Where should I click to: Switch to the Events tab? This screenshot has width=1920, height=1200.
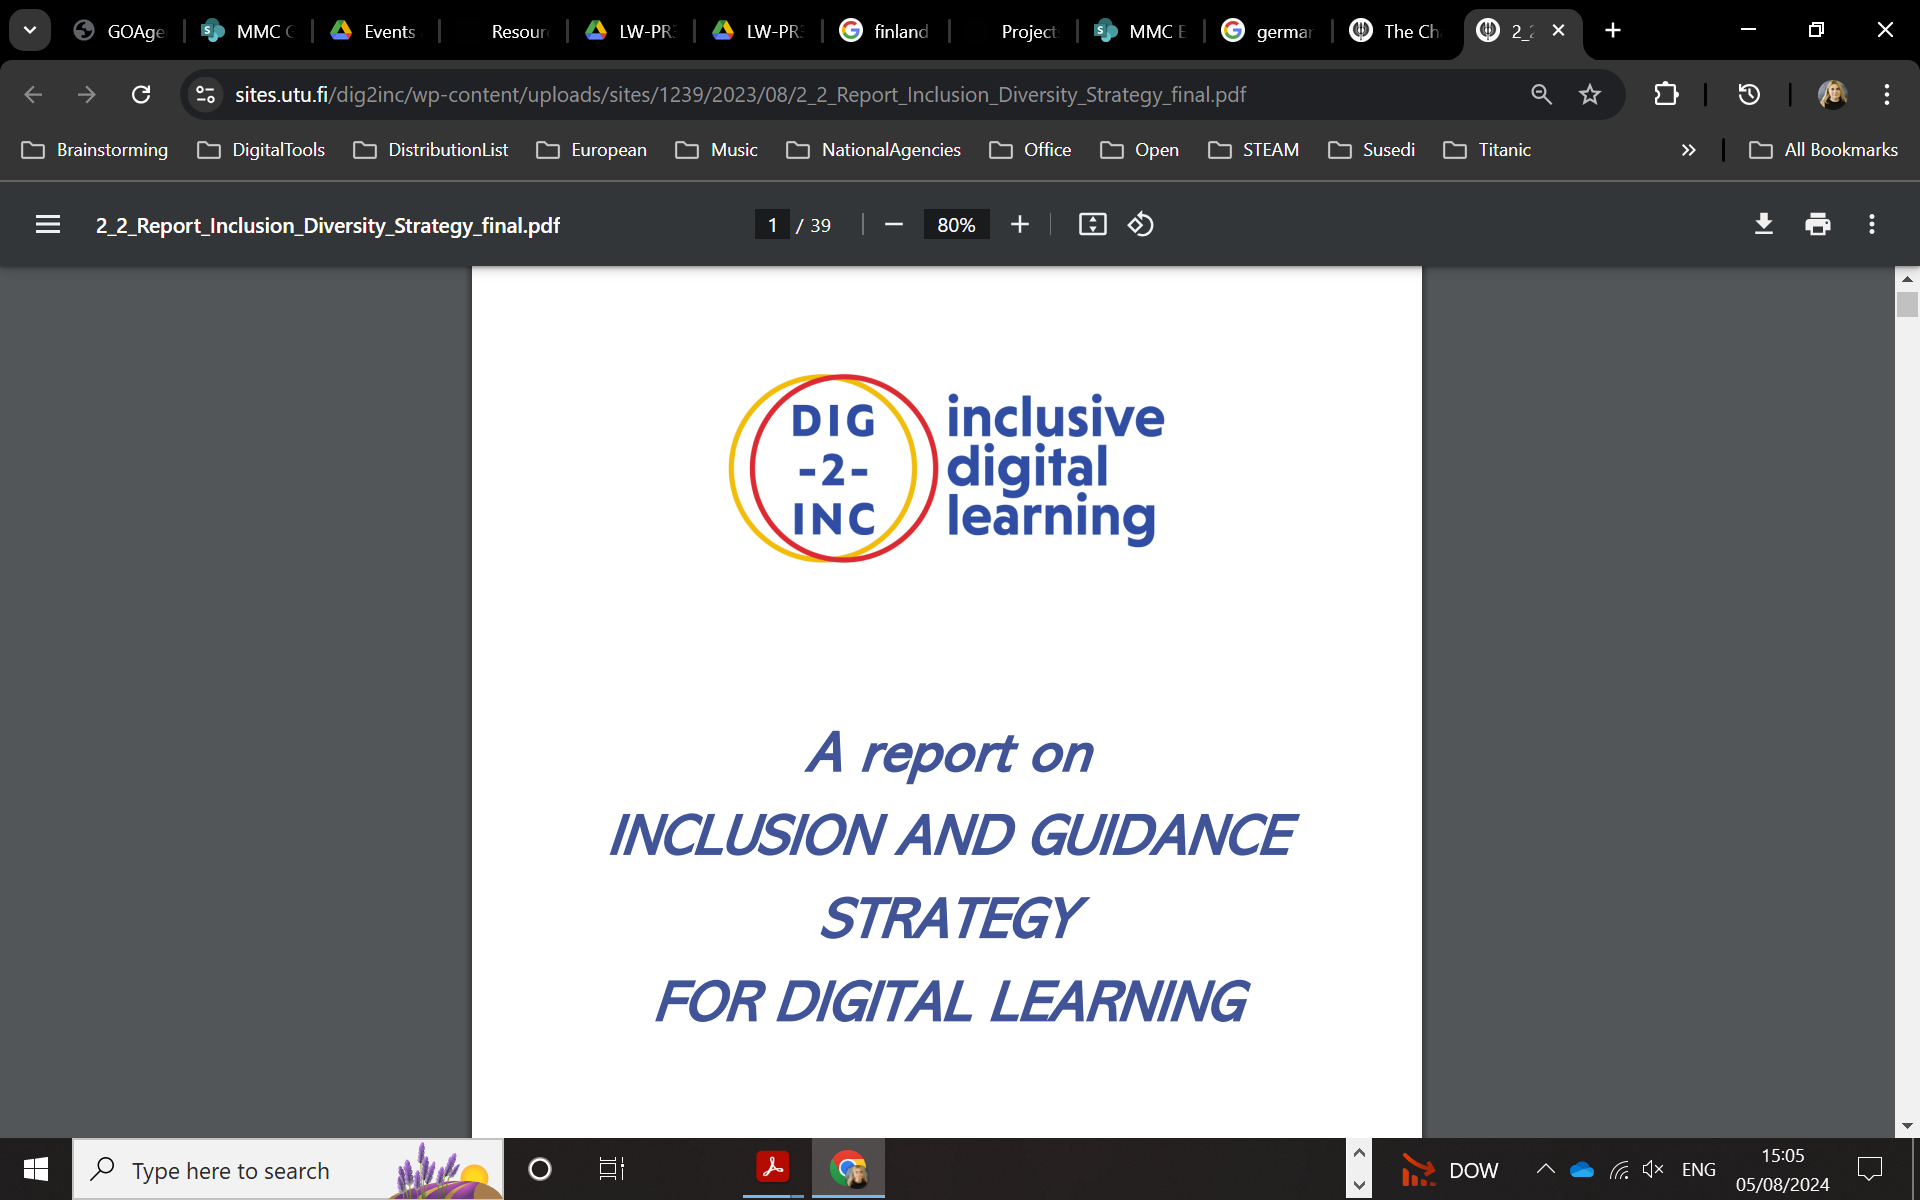click(374, 31)
